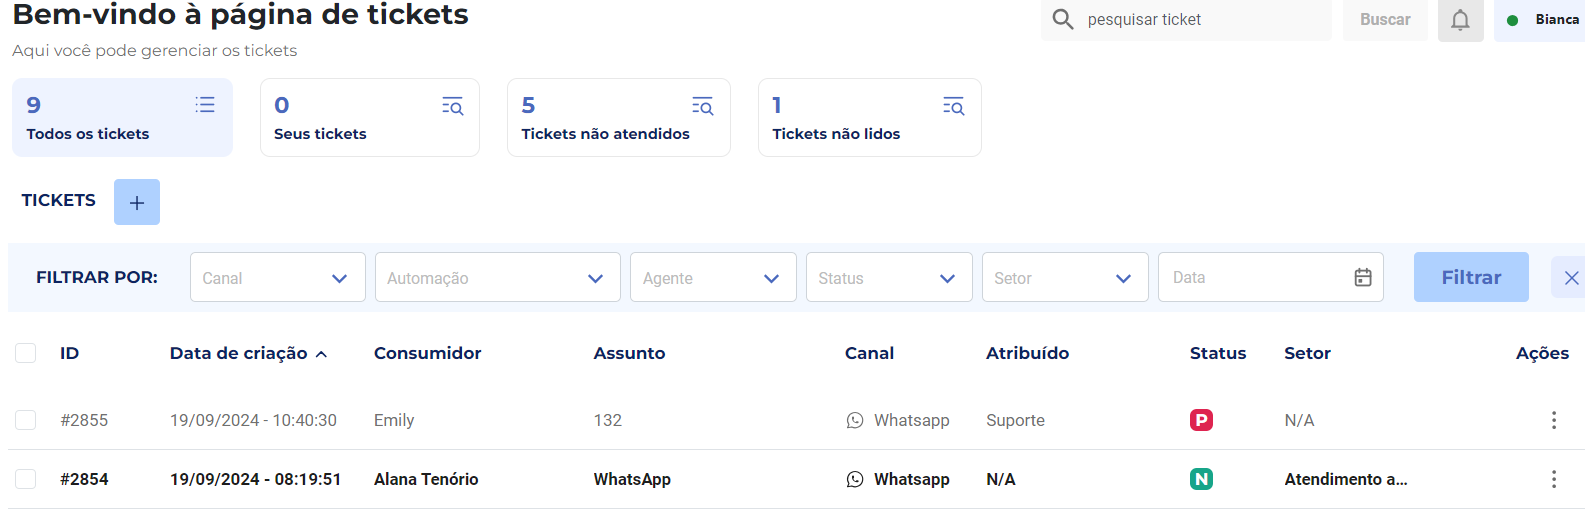Screen dimensions: 1585x517
Task: Toggle the select-all tickets checkbox
Action: pyautogui.click(x=26, y=353)
